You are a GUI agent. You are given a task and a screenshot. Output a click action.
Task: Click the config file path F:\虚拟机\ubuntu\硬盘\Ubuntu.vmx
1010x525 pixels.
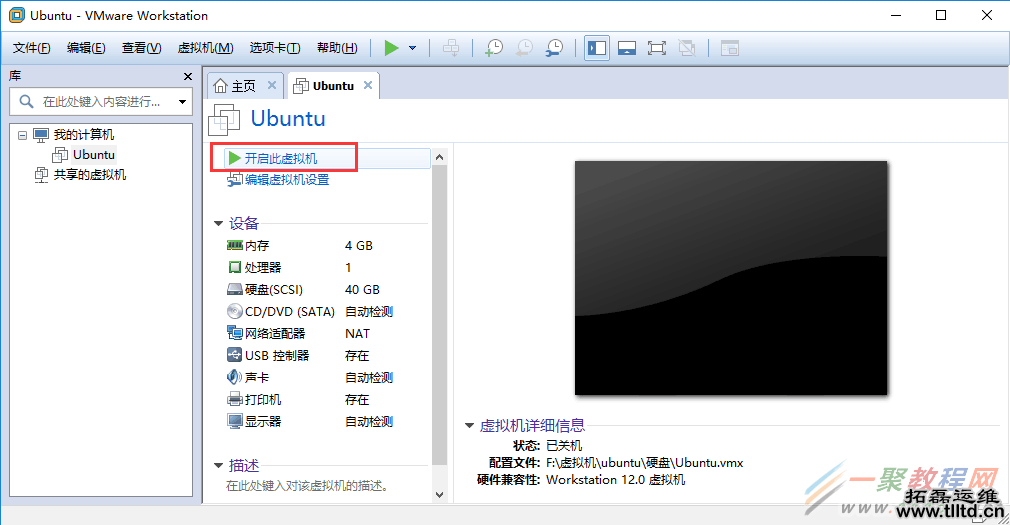point(645,463)
